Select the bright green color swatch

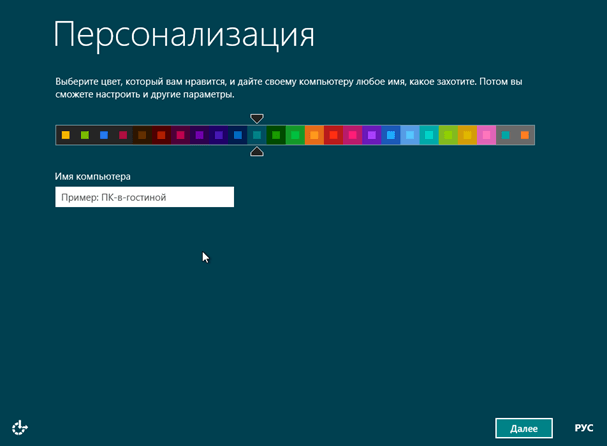[x=295, y=135]
